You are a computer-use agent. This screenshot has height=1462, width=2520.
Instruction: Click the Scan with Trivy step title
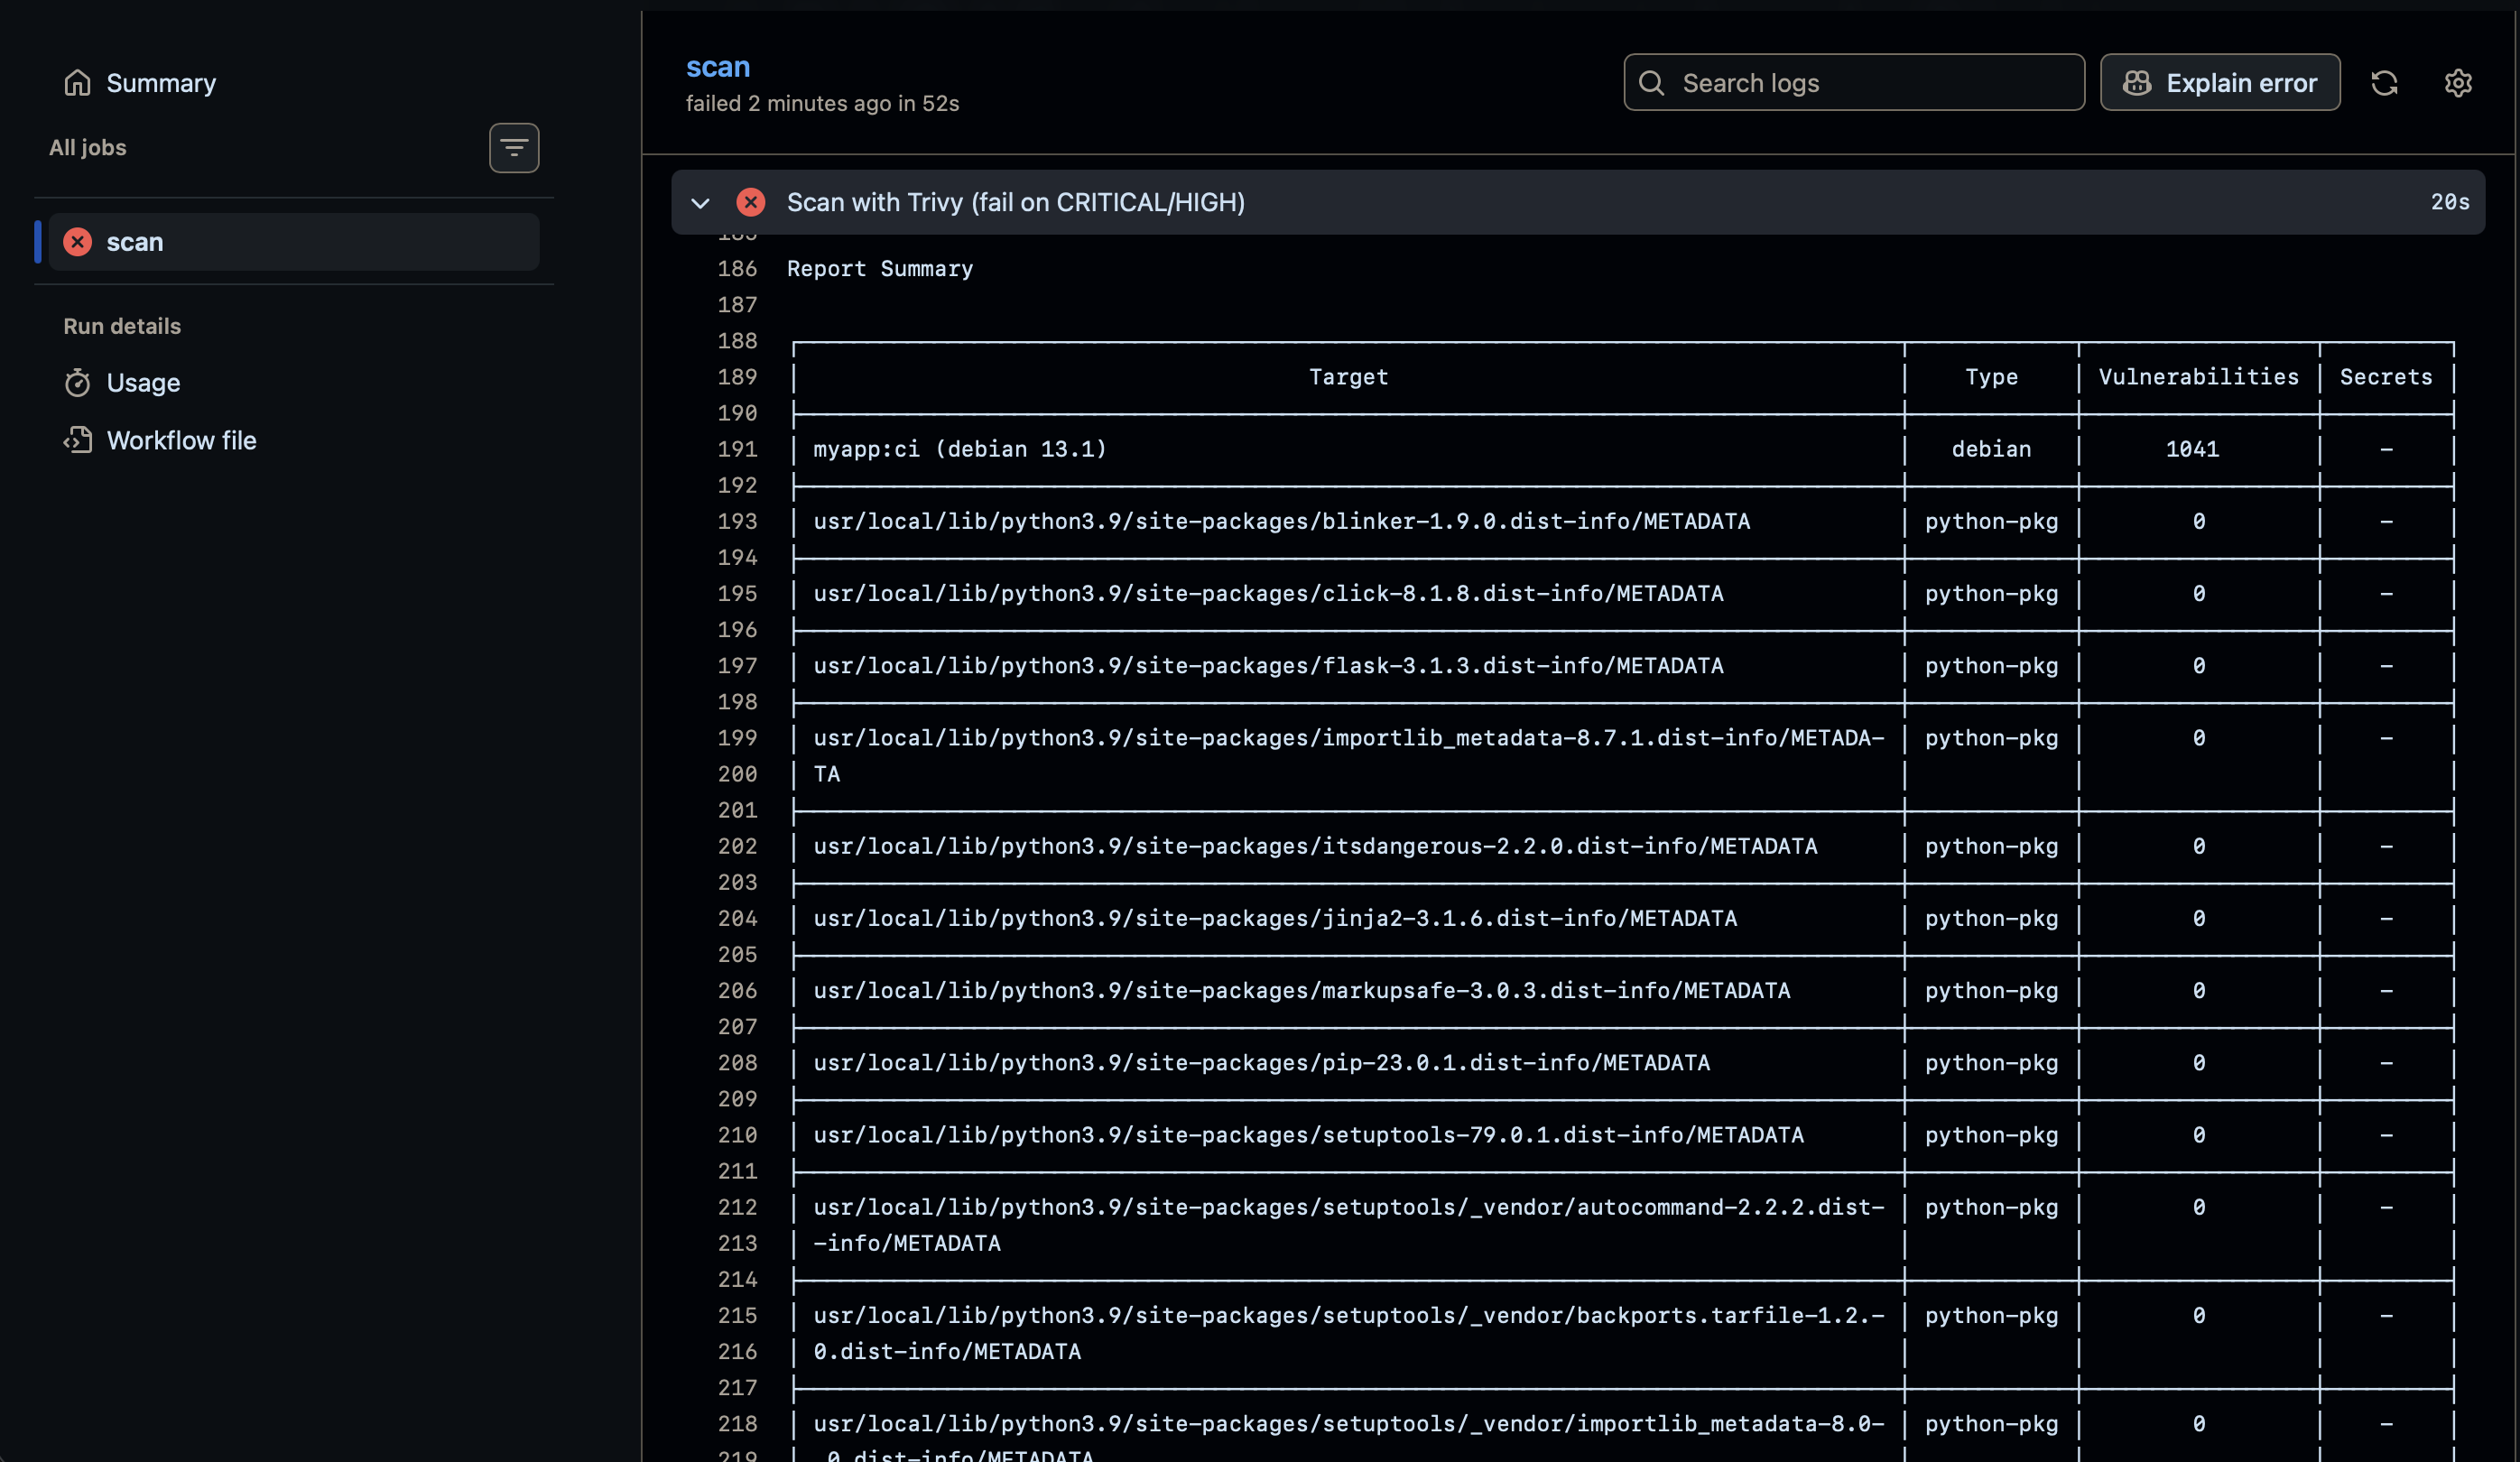[1016, 203]
